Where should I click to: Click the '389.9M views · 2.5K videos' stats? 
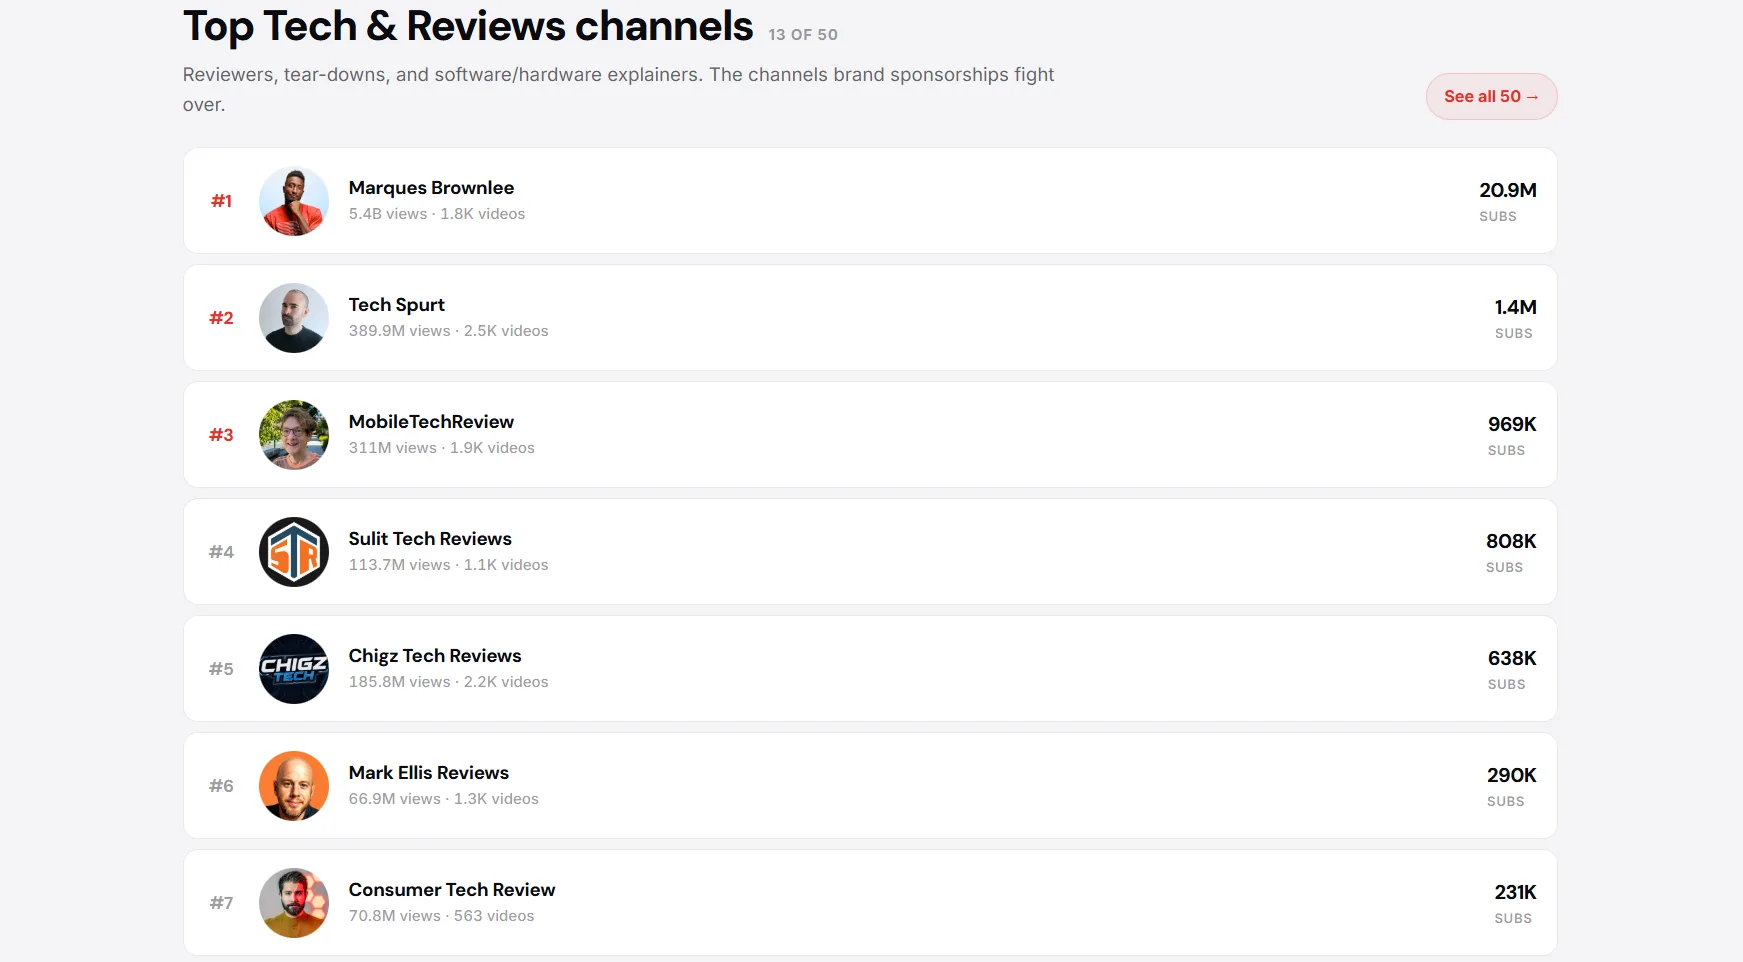point(448,331)
